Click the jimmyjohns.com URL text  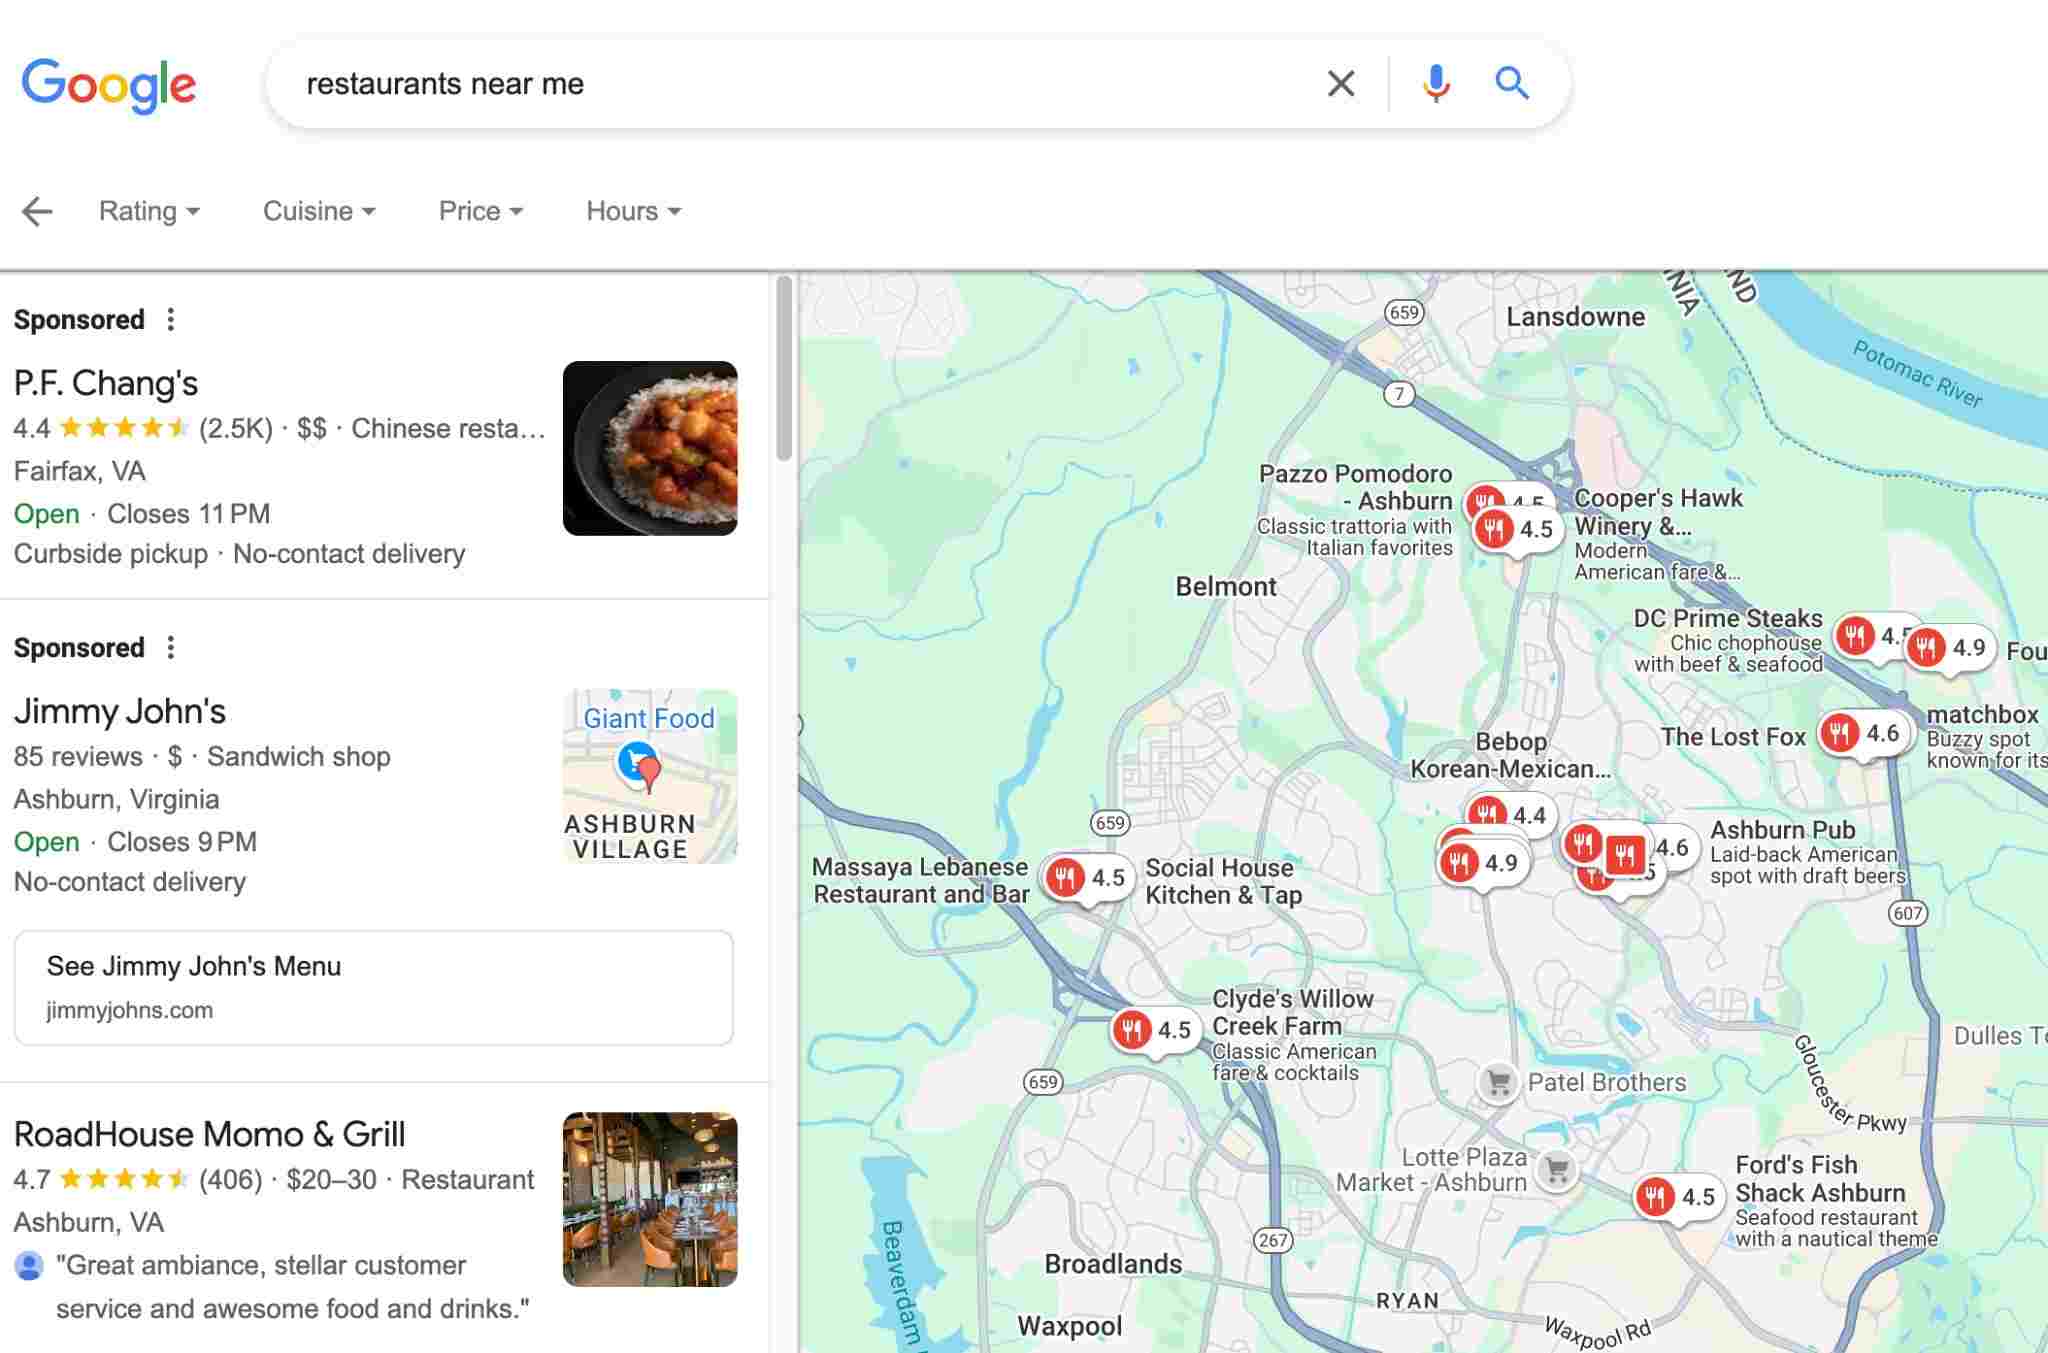(129, 1010)
